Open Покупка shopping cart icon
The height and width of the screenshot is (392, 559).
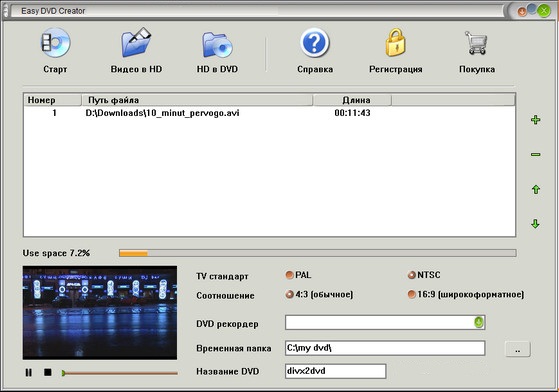pos(476,43)
